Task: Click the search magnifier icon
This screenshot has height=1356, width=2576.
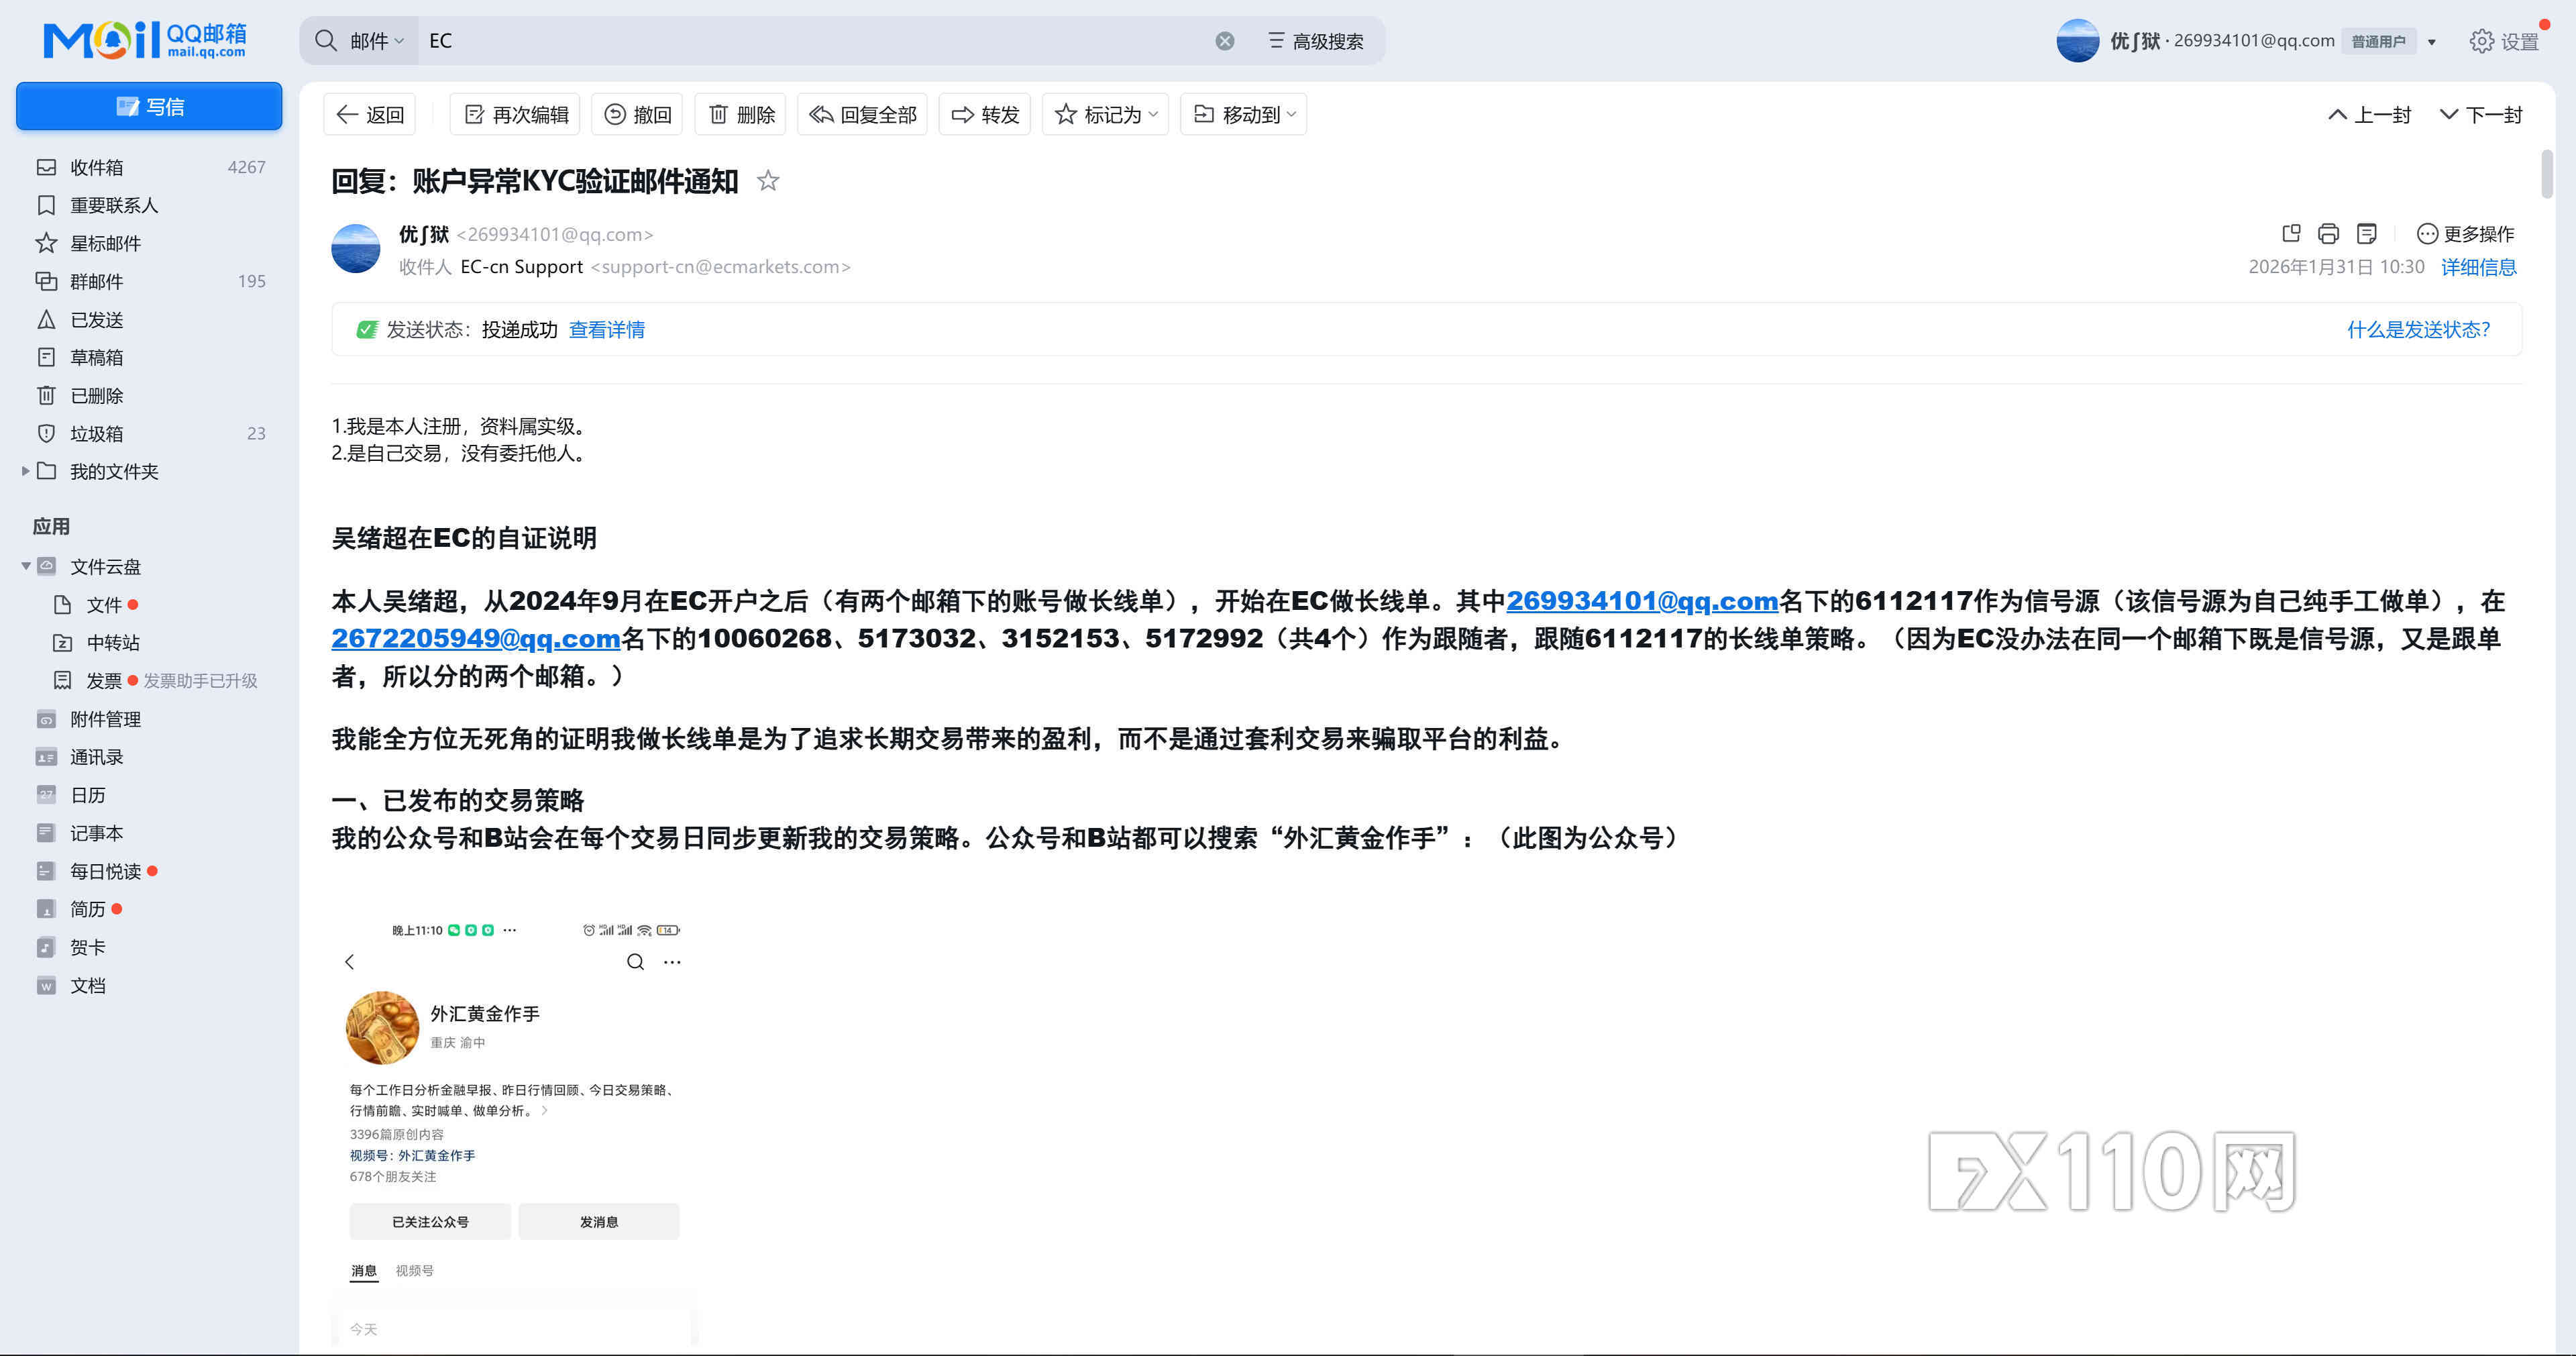Action: (x=325, y=41)
